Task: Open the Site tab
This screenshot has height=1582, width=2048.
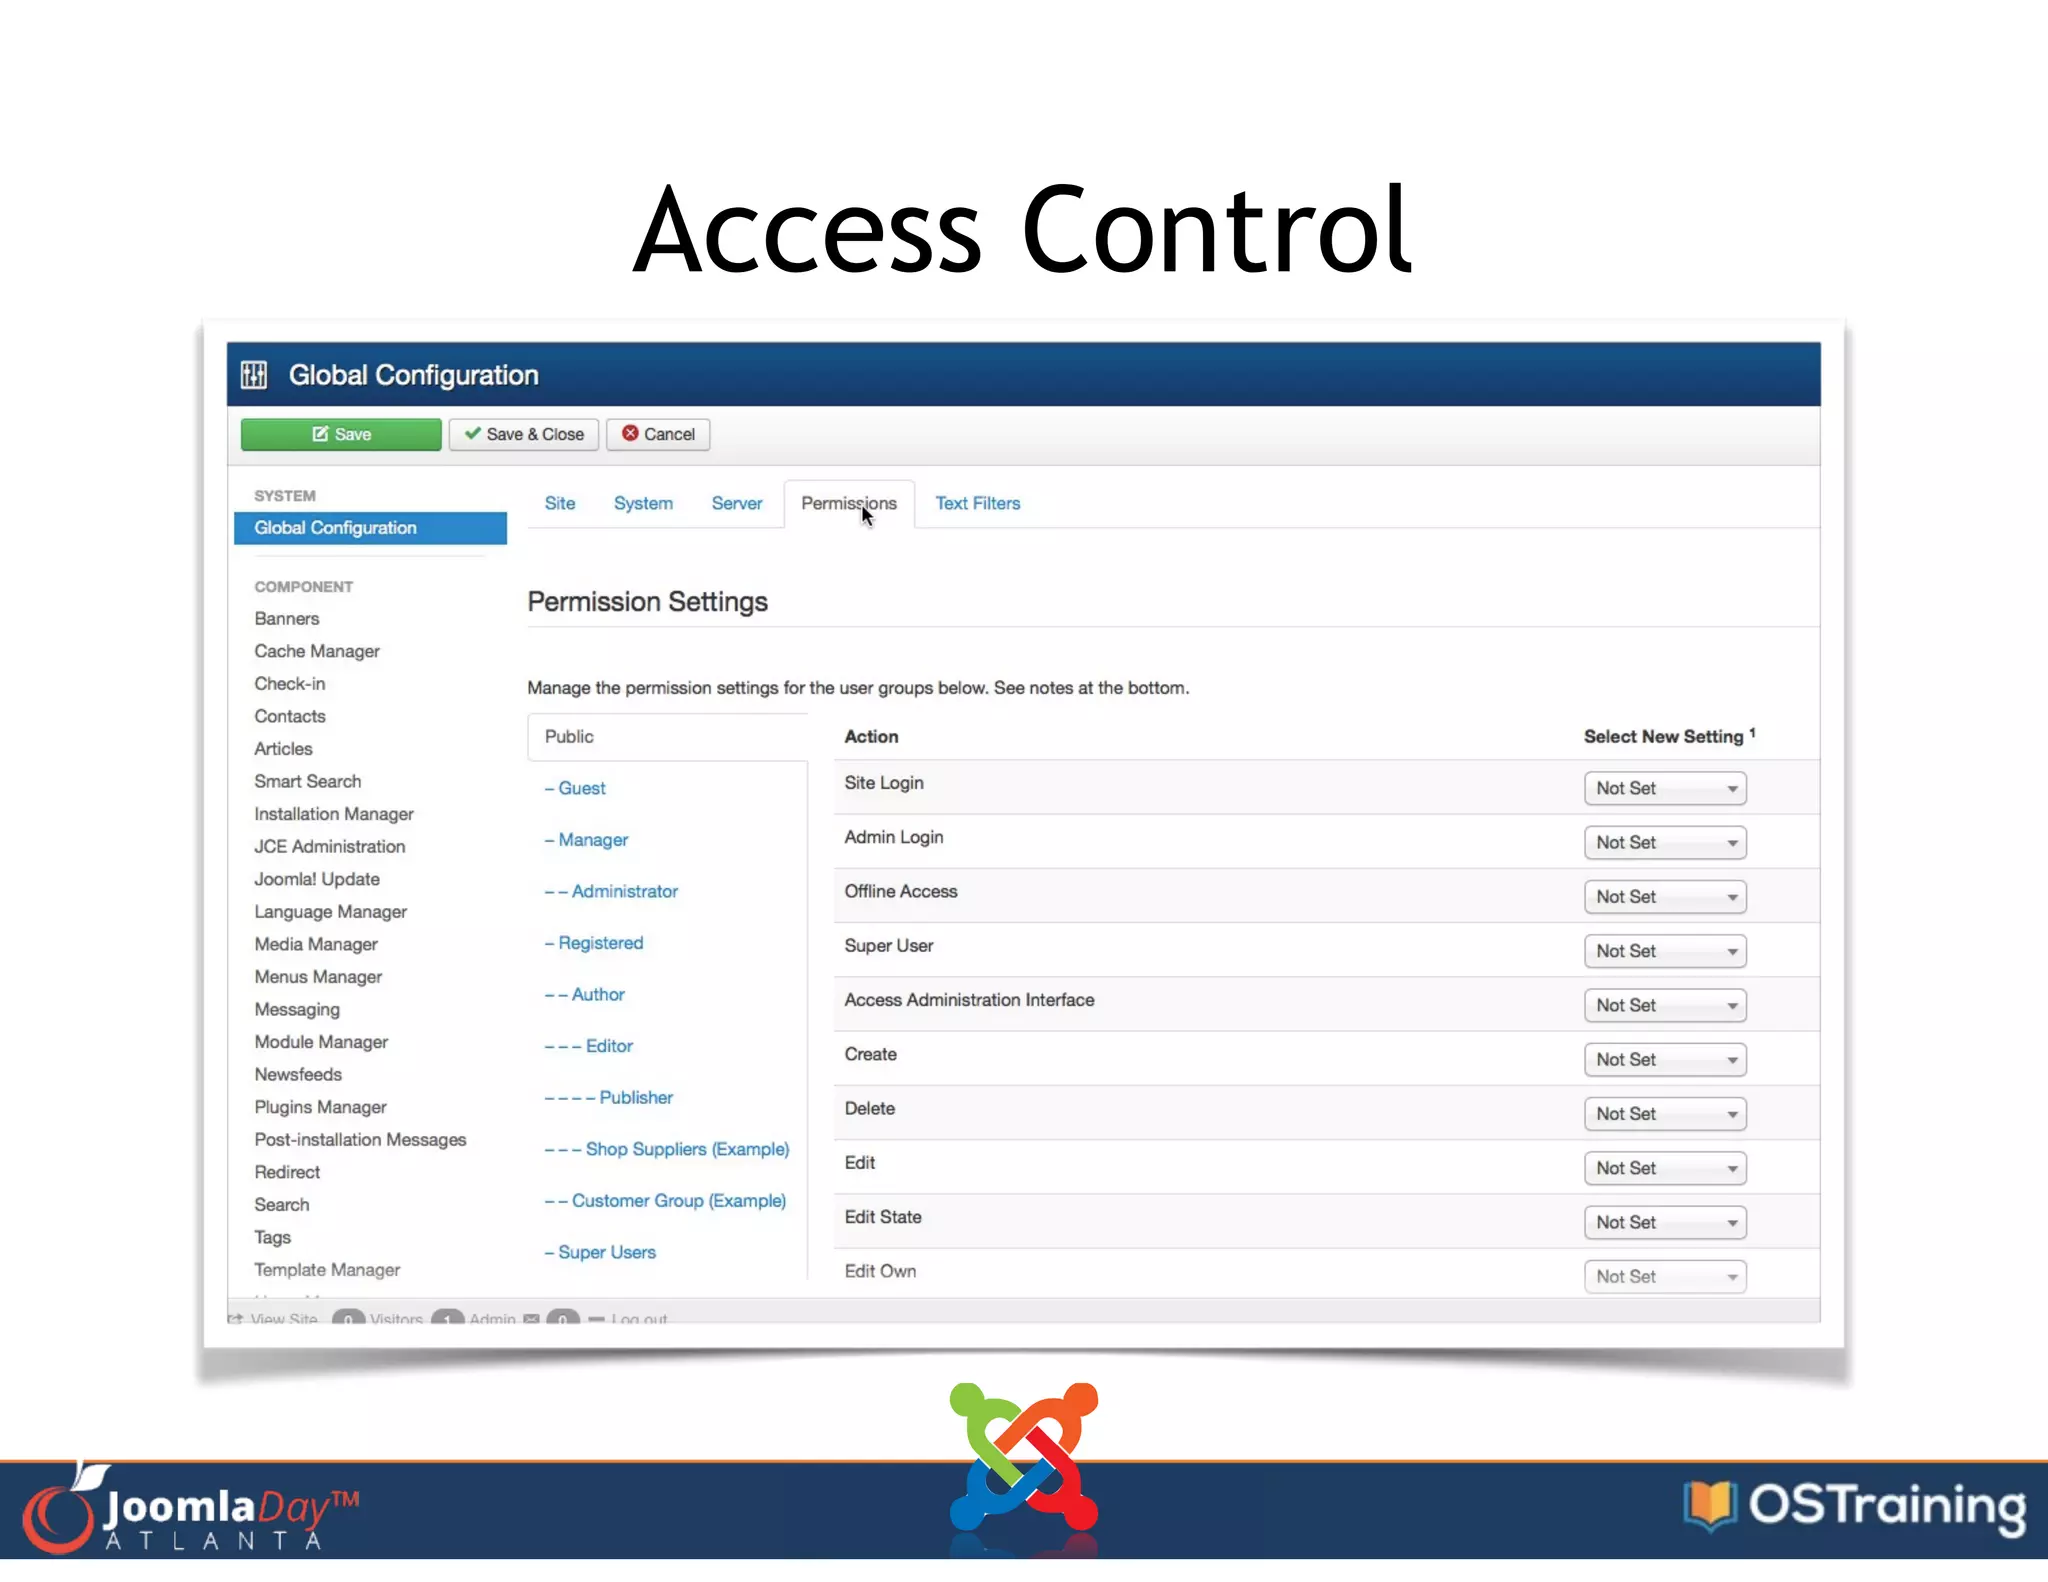Action: tap(560, 503)
